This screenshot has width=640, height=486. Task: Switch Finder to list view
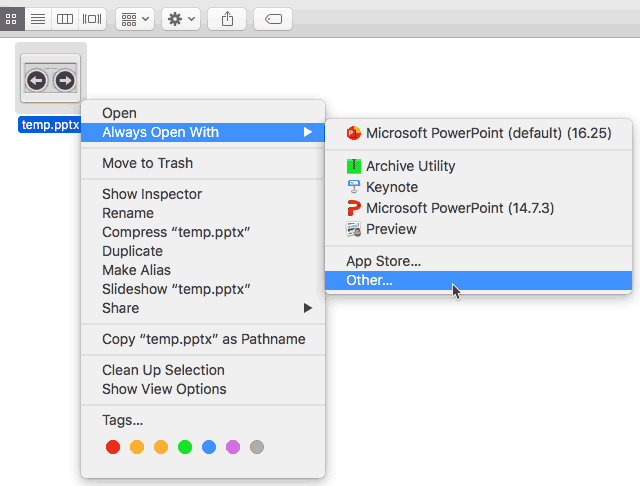click(x=37, y=18)
